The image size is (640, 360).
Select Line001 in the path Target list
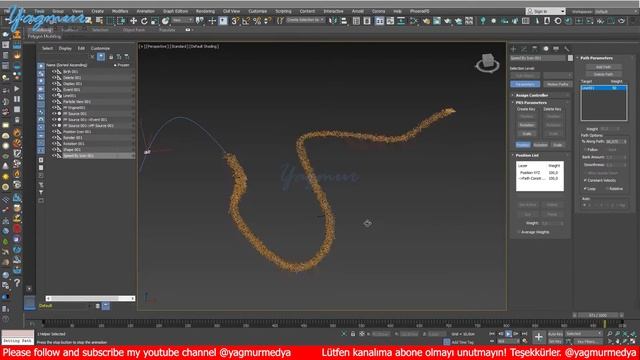[x=604, y=88]
